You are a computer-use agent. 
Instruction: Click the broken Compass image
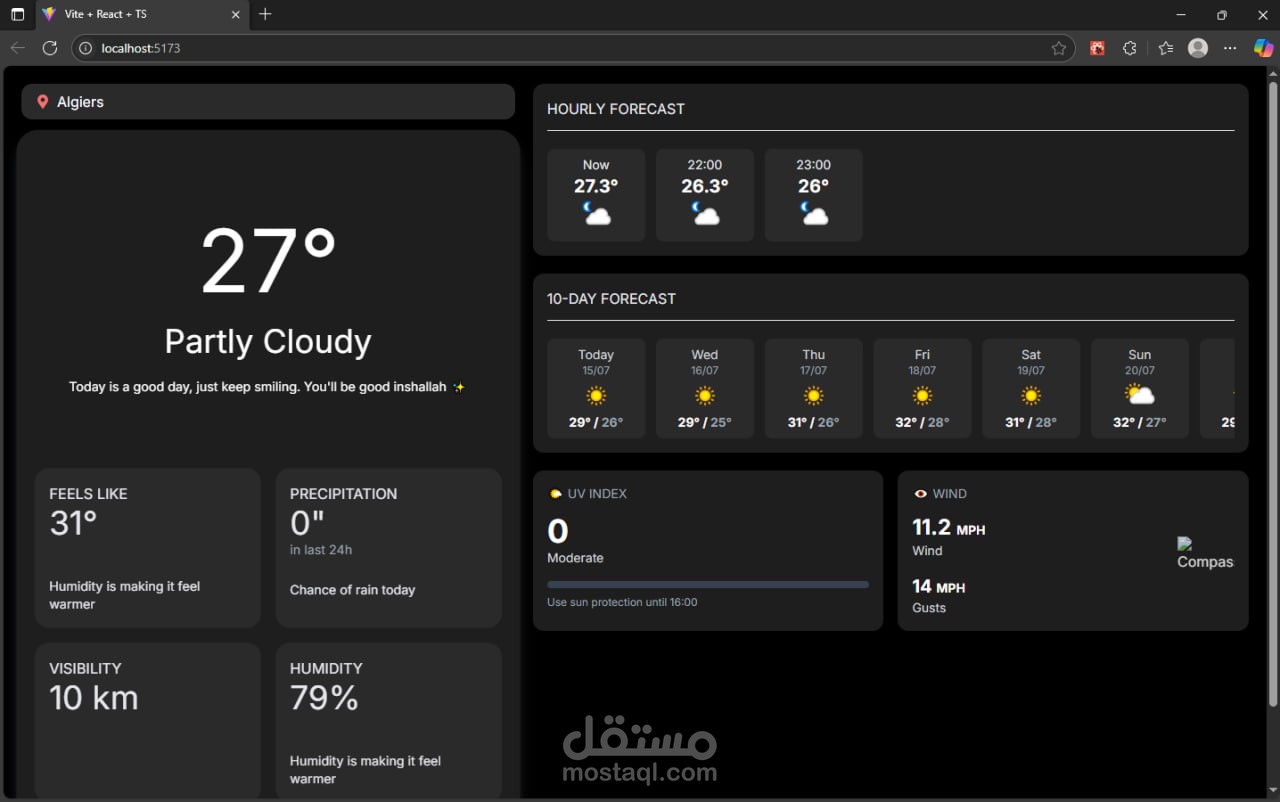tap(1205, 553)
